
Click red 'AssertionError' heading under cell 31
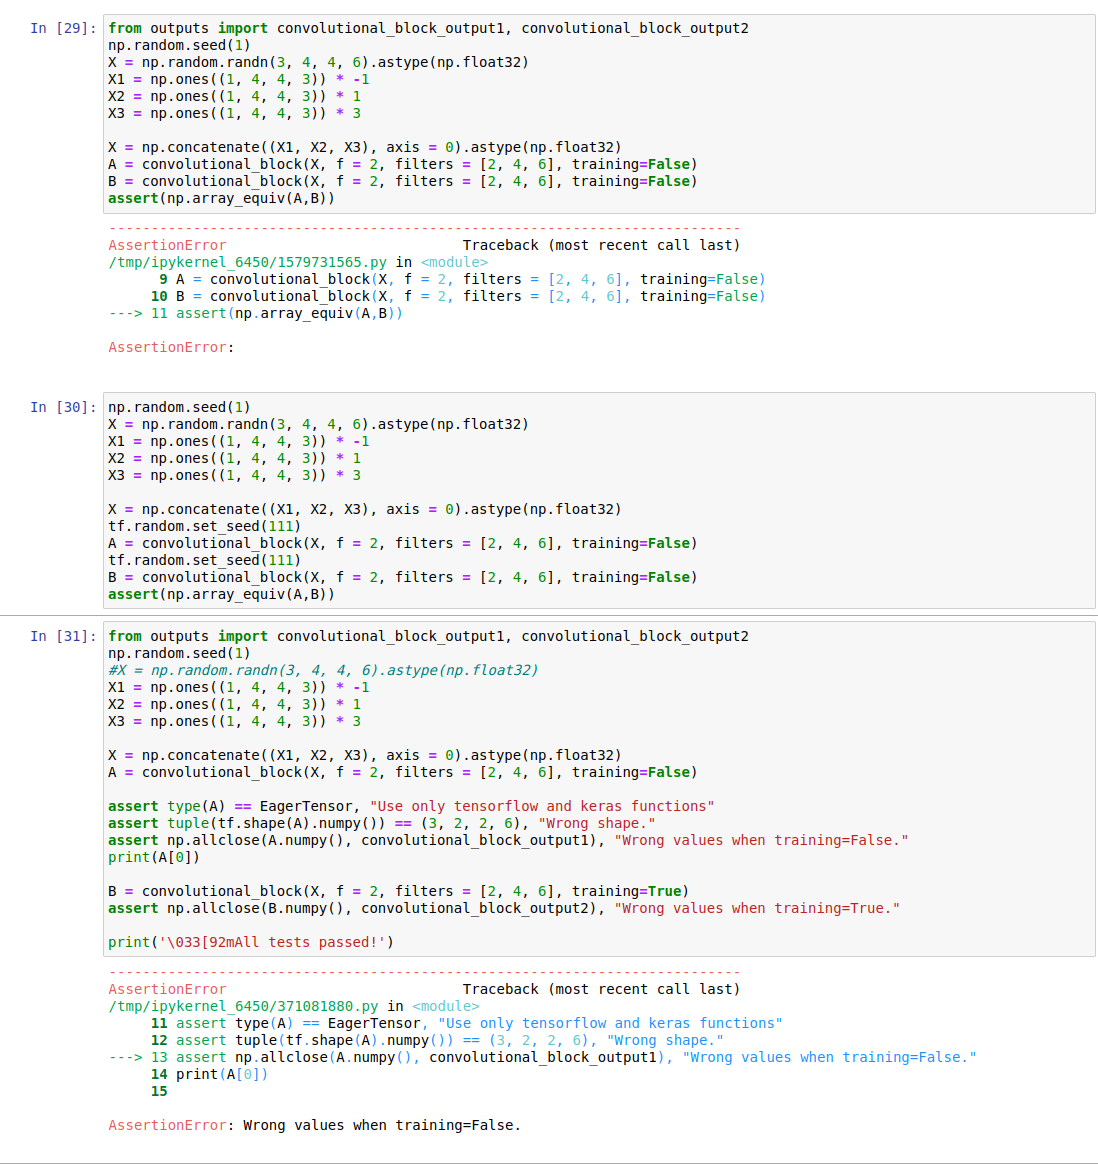point(167,989)
